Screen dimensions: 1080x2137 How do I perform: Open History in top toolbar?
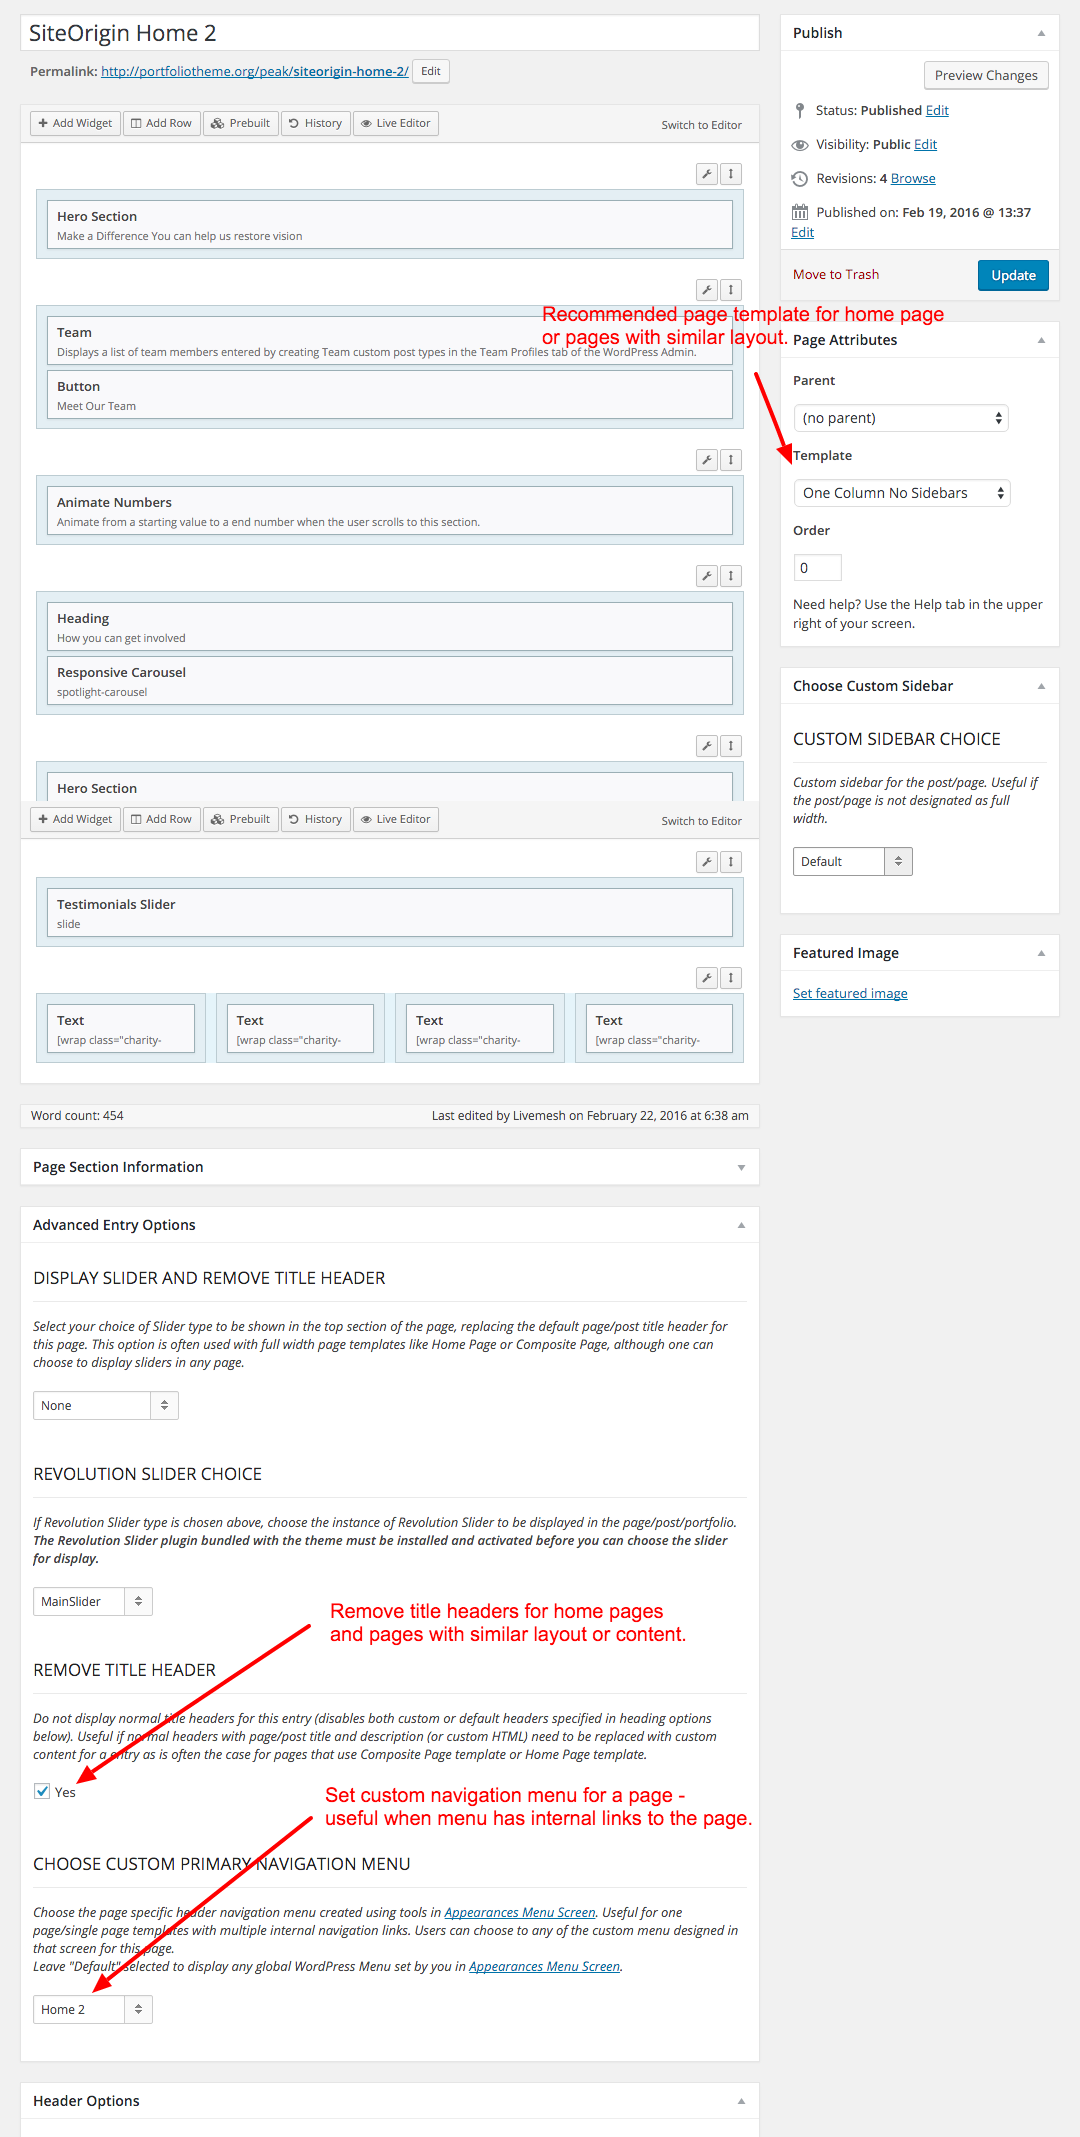point(315,123)
